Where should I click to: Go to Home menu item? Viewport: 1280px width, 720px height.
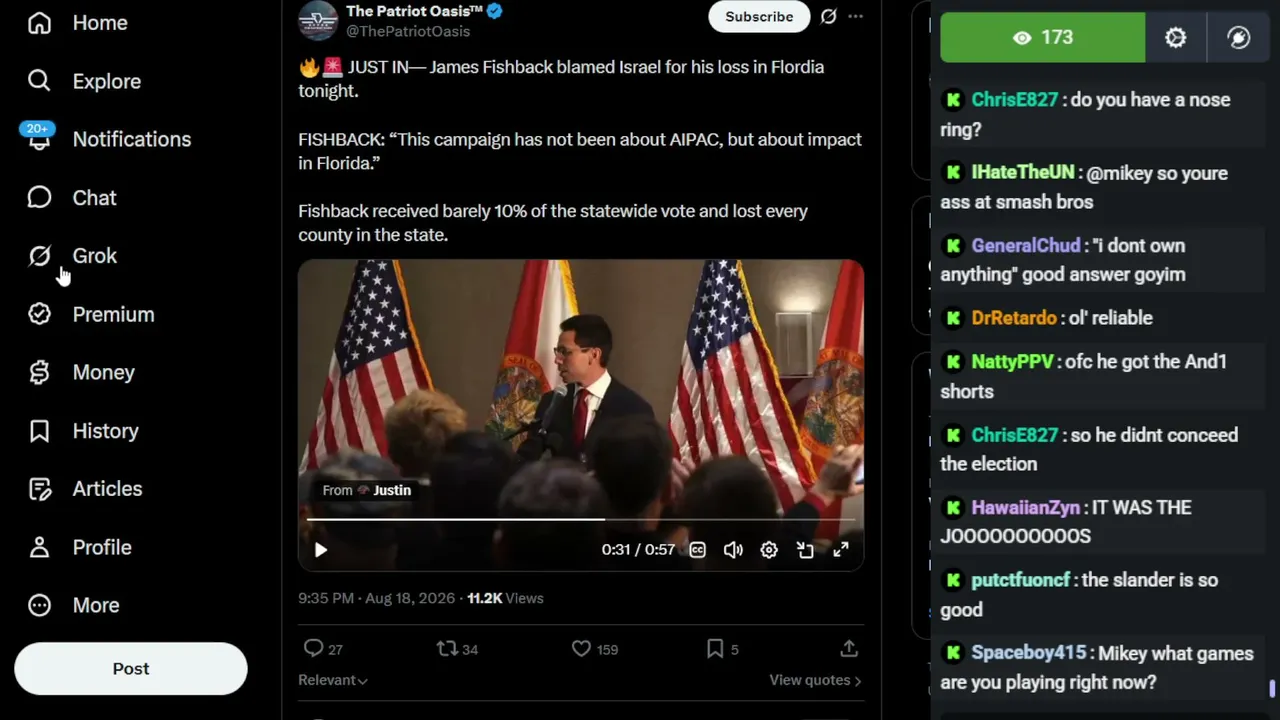click(100, 22)
